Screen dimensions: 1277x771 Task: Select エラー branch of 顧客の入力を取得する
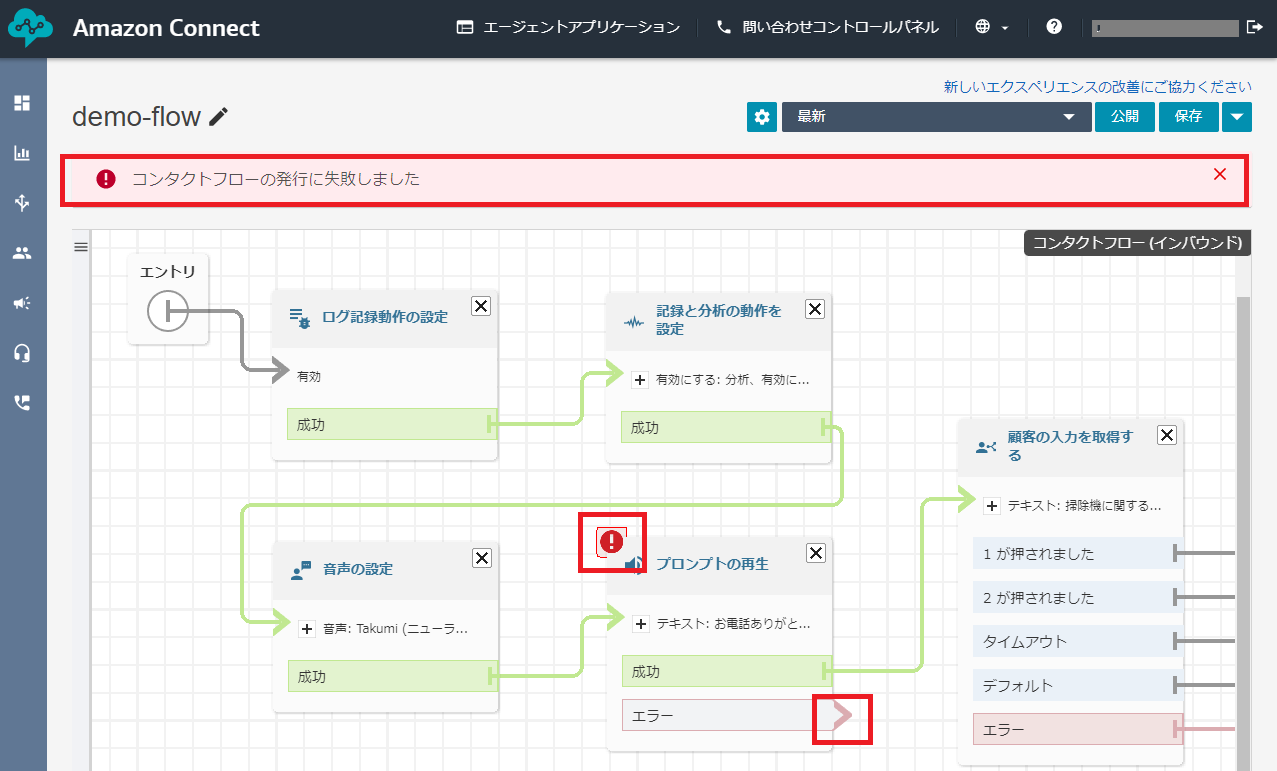[x=1078, y=729]
